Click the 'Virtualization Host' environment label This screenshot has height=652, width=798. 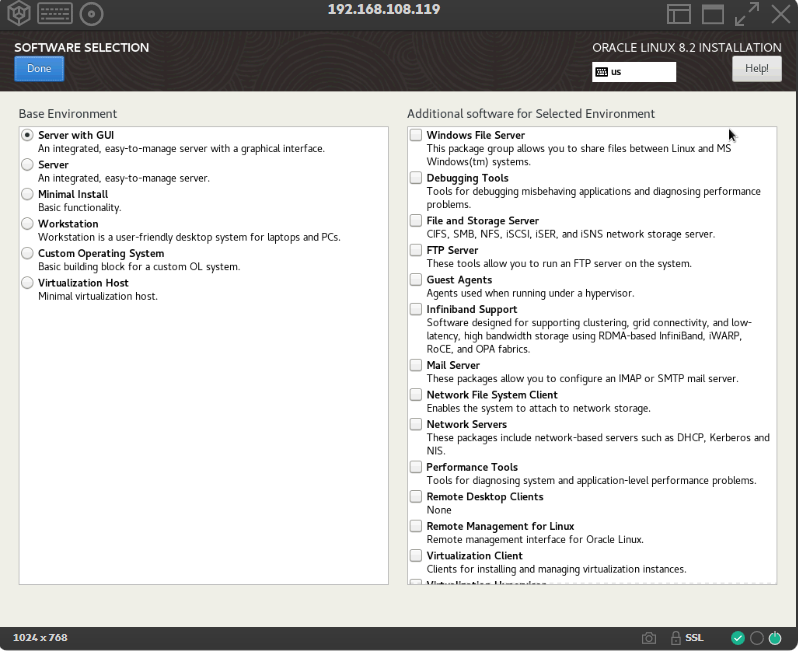[83, 283]
